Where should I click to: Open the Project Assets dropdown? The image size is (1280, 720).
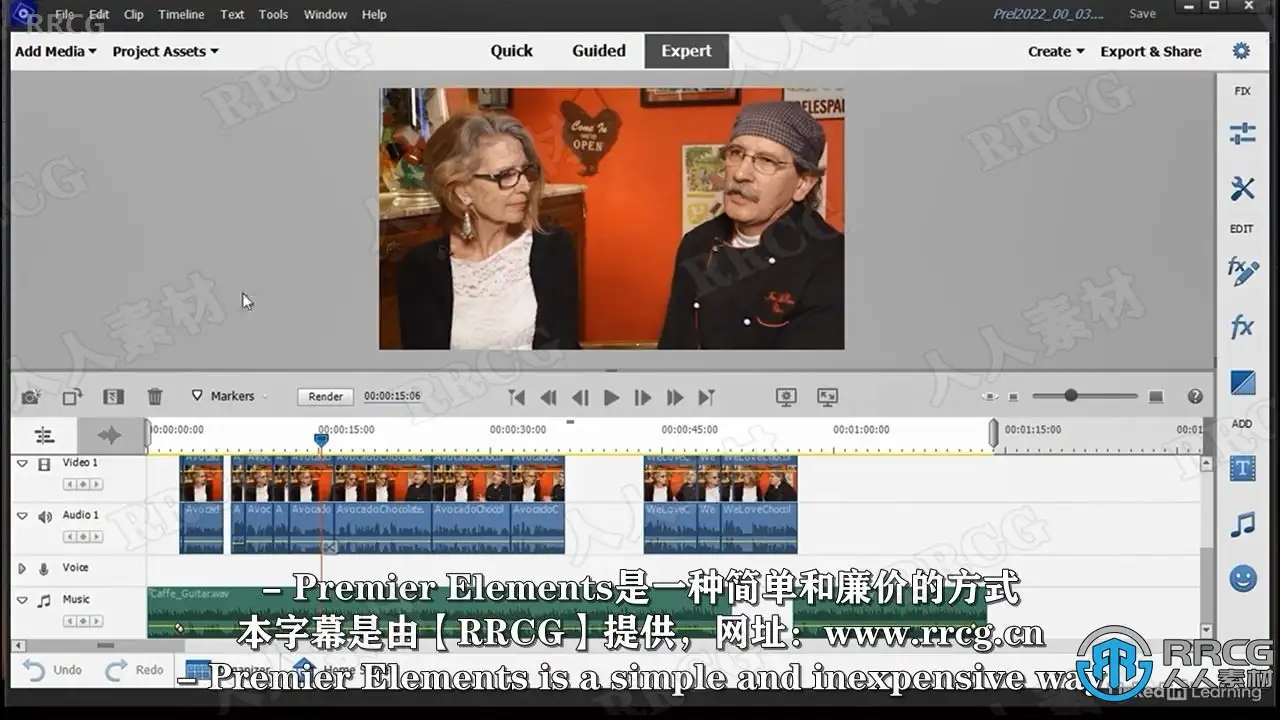(165, 51)
